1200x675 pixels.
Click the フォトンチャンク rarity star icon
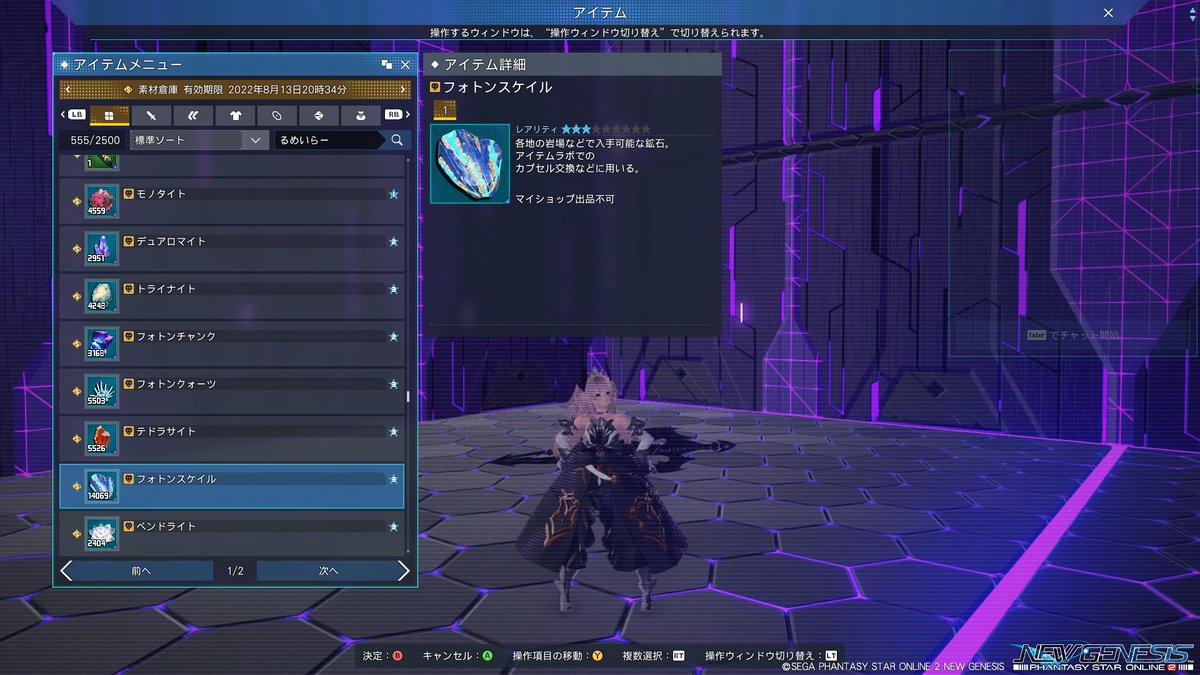[x=394, y=336]
